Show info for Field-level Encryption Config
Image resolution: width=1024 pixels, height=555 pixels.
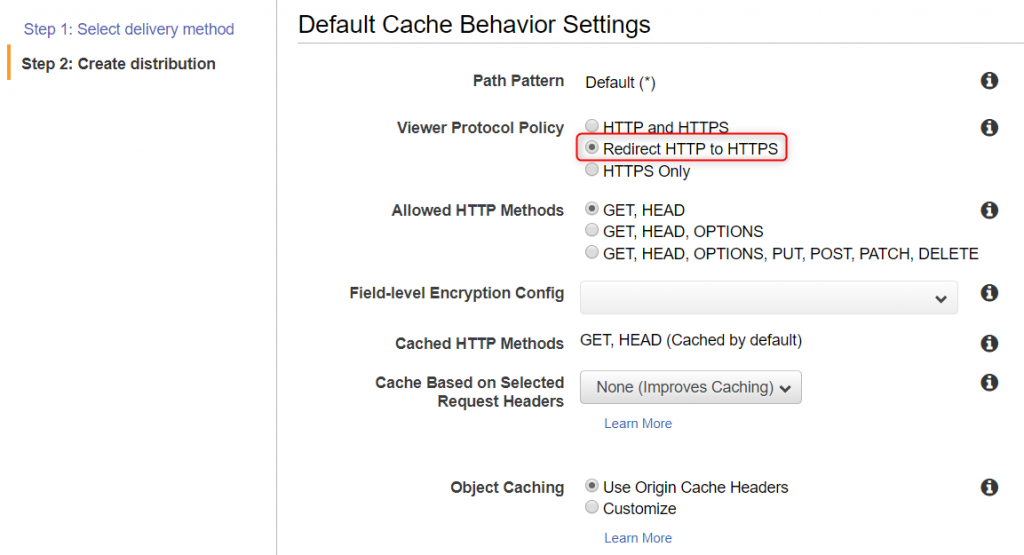click(989, 293)
